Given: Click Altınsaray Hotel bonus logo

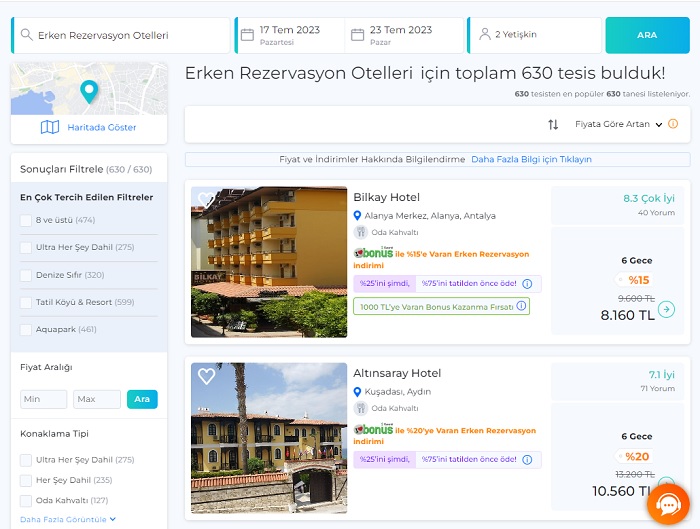Looking at the screenshot, I should tap(374, 429).
